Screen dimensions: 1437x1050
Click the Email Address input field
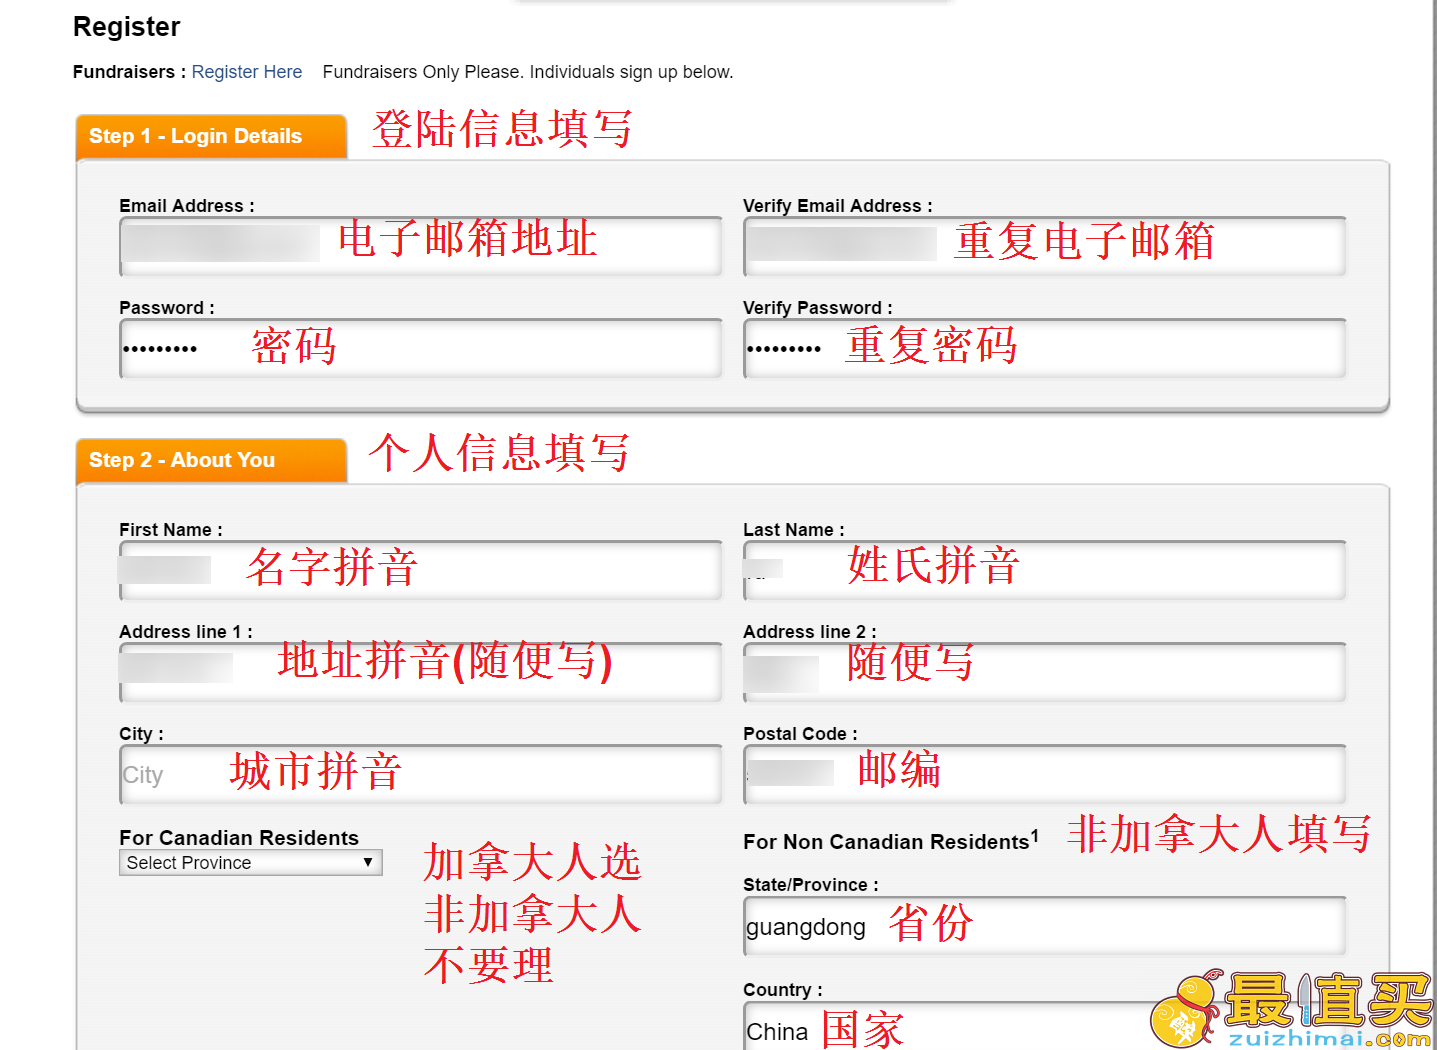point(420,246)
